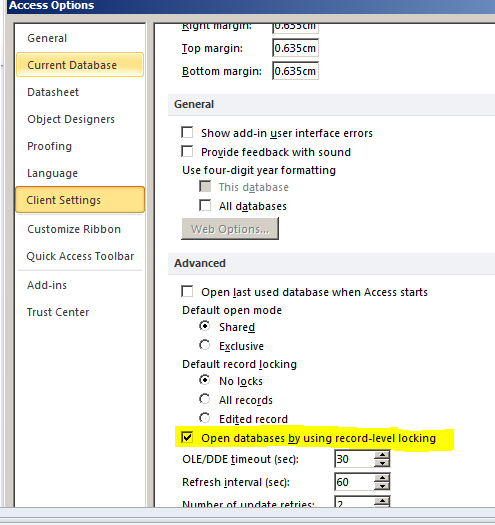
Task: Toggle This database four-digit year checkbox
Action: coord(205,186)
